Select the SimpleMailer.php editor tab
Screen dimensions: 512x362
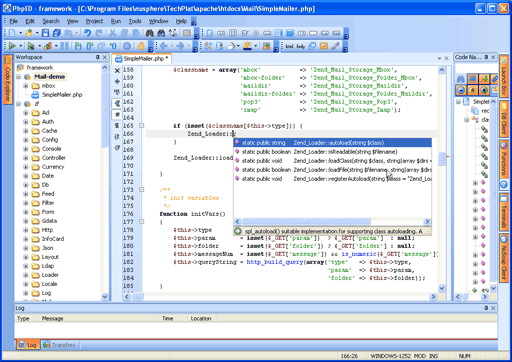143,59
